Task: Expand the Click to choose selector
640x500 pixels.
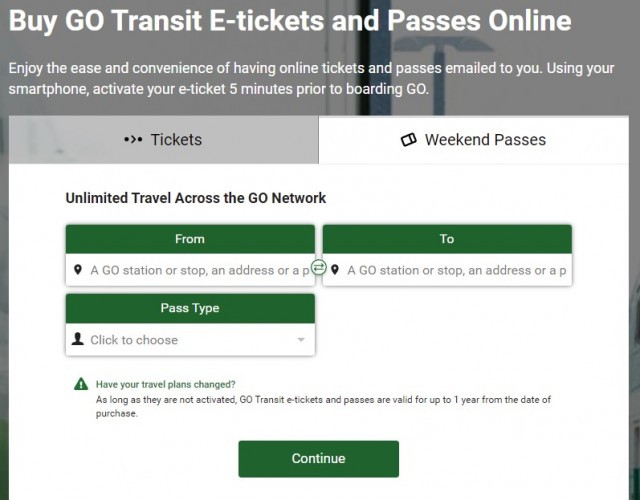Action: click(190, 340)
